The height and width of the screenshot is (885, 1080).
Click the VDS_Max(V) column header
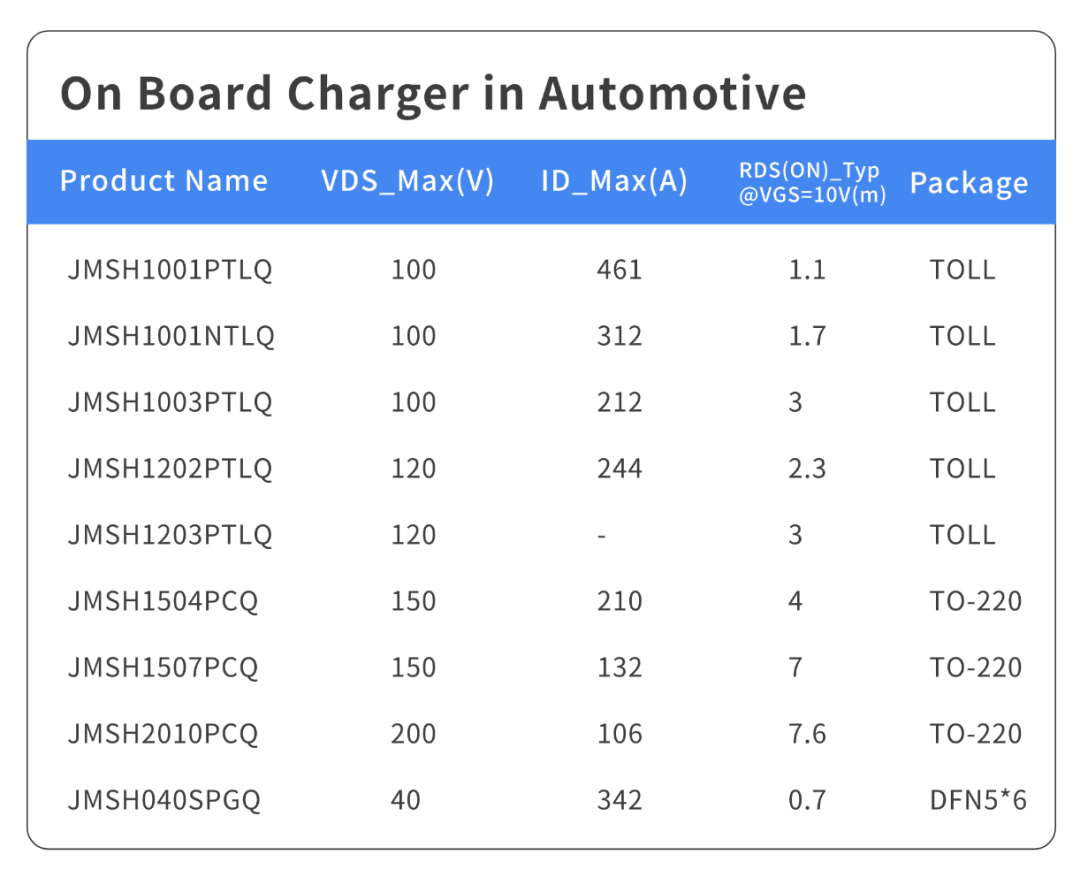(x=408, y=181)
